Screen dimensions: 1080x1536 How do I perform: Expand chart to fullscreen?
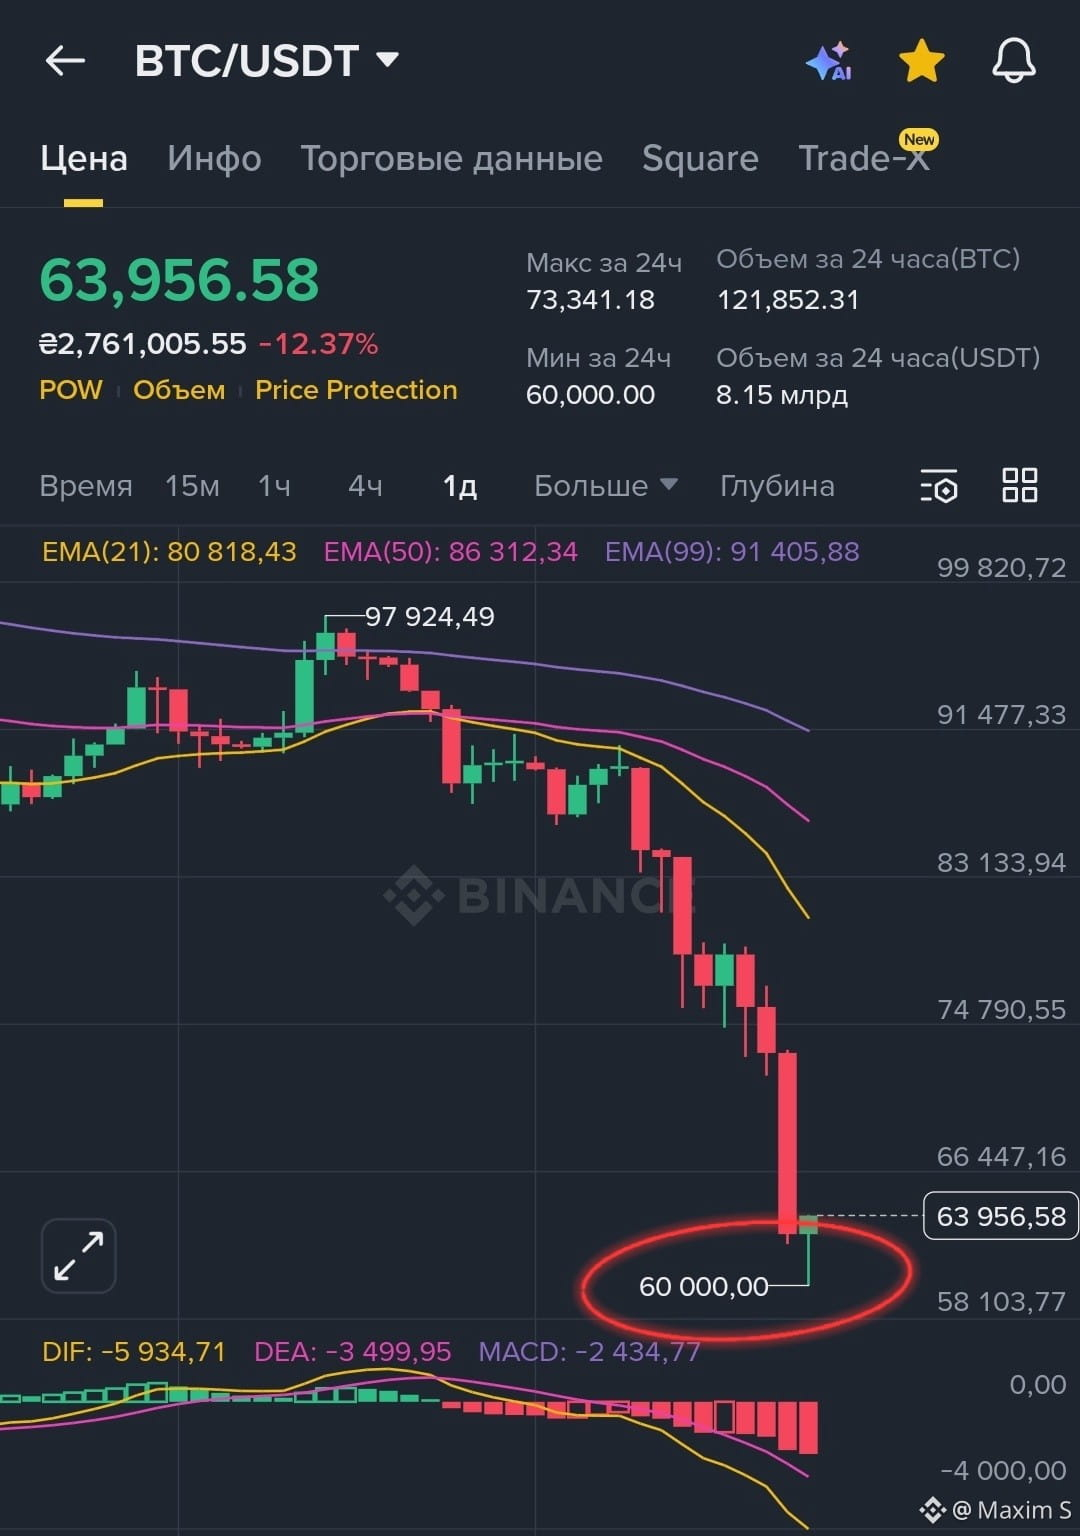click(79, 1256)
